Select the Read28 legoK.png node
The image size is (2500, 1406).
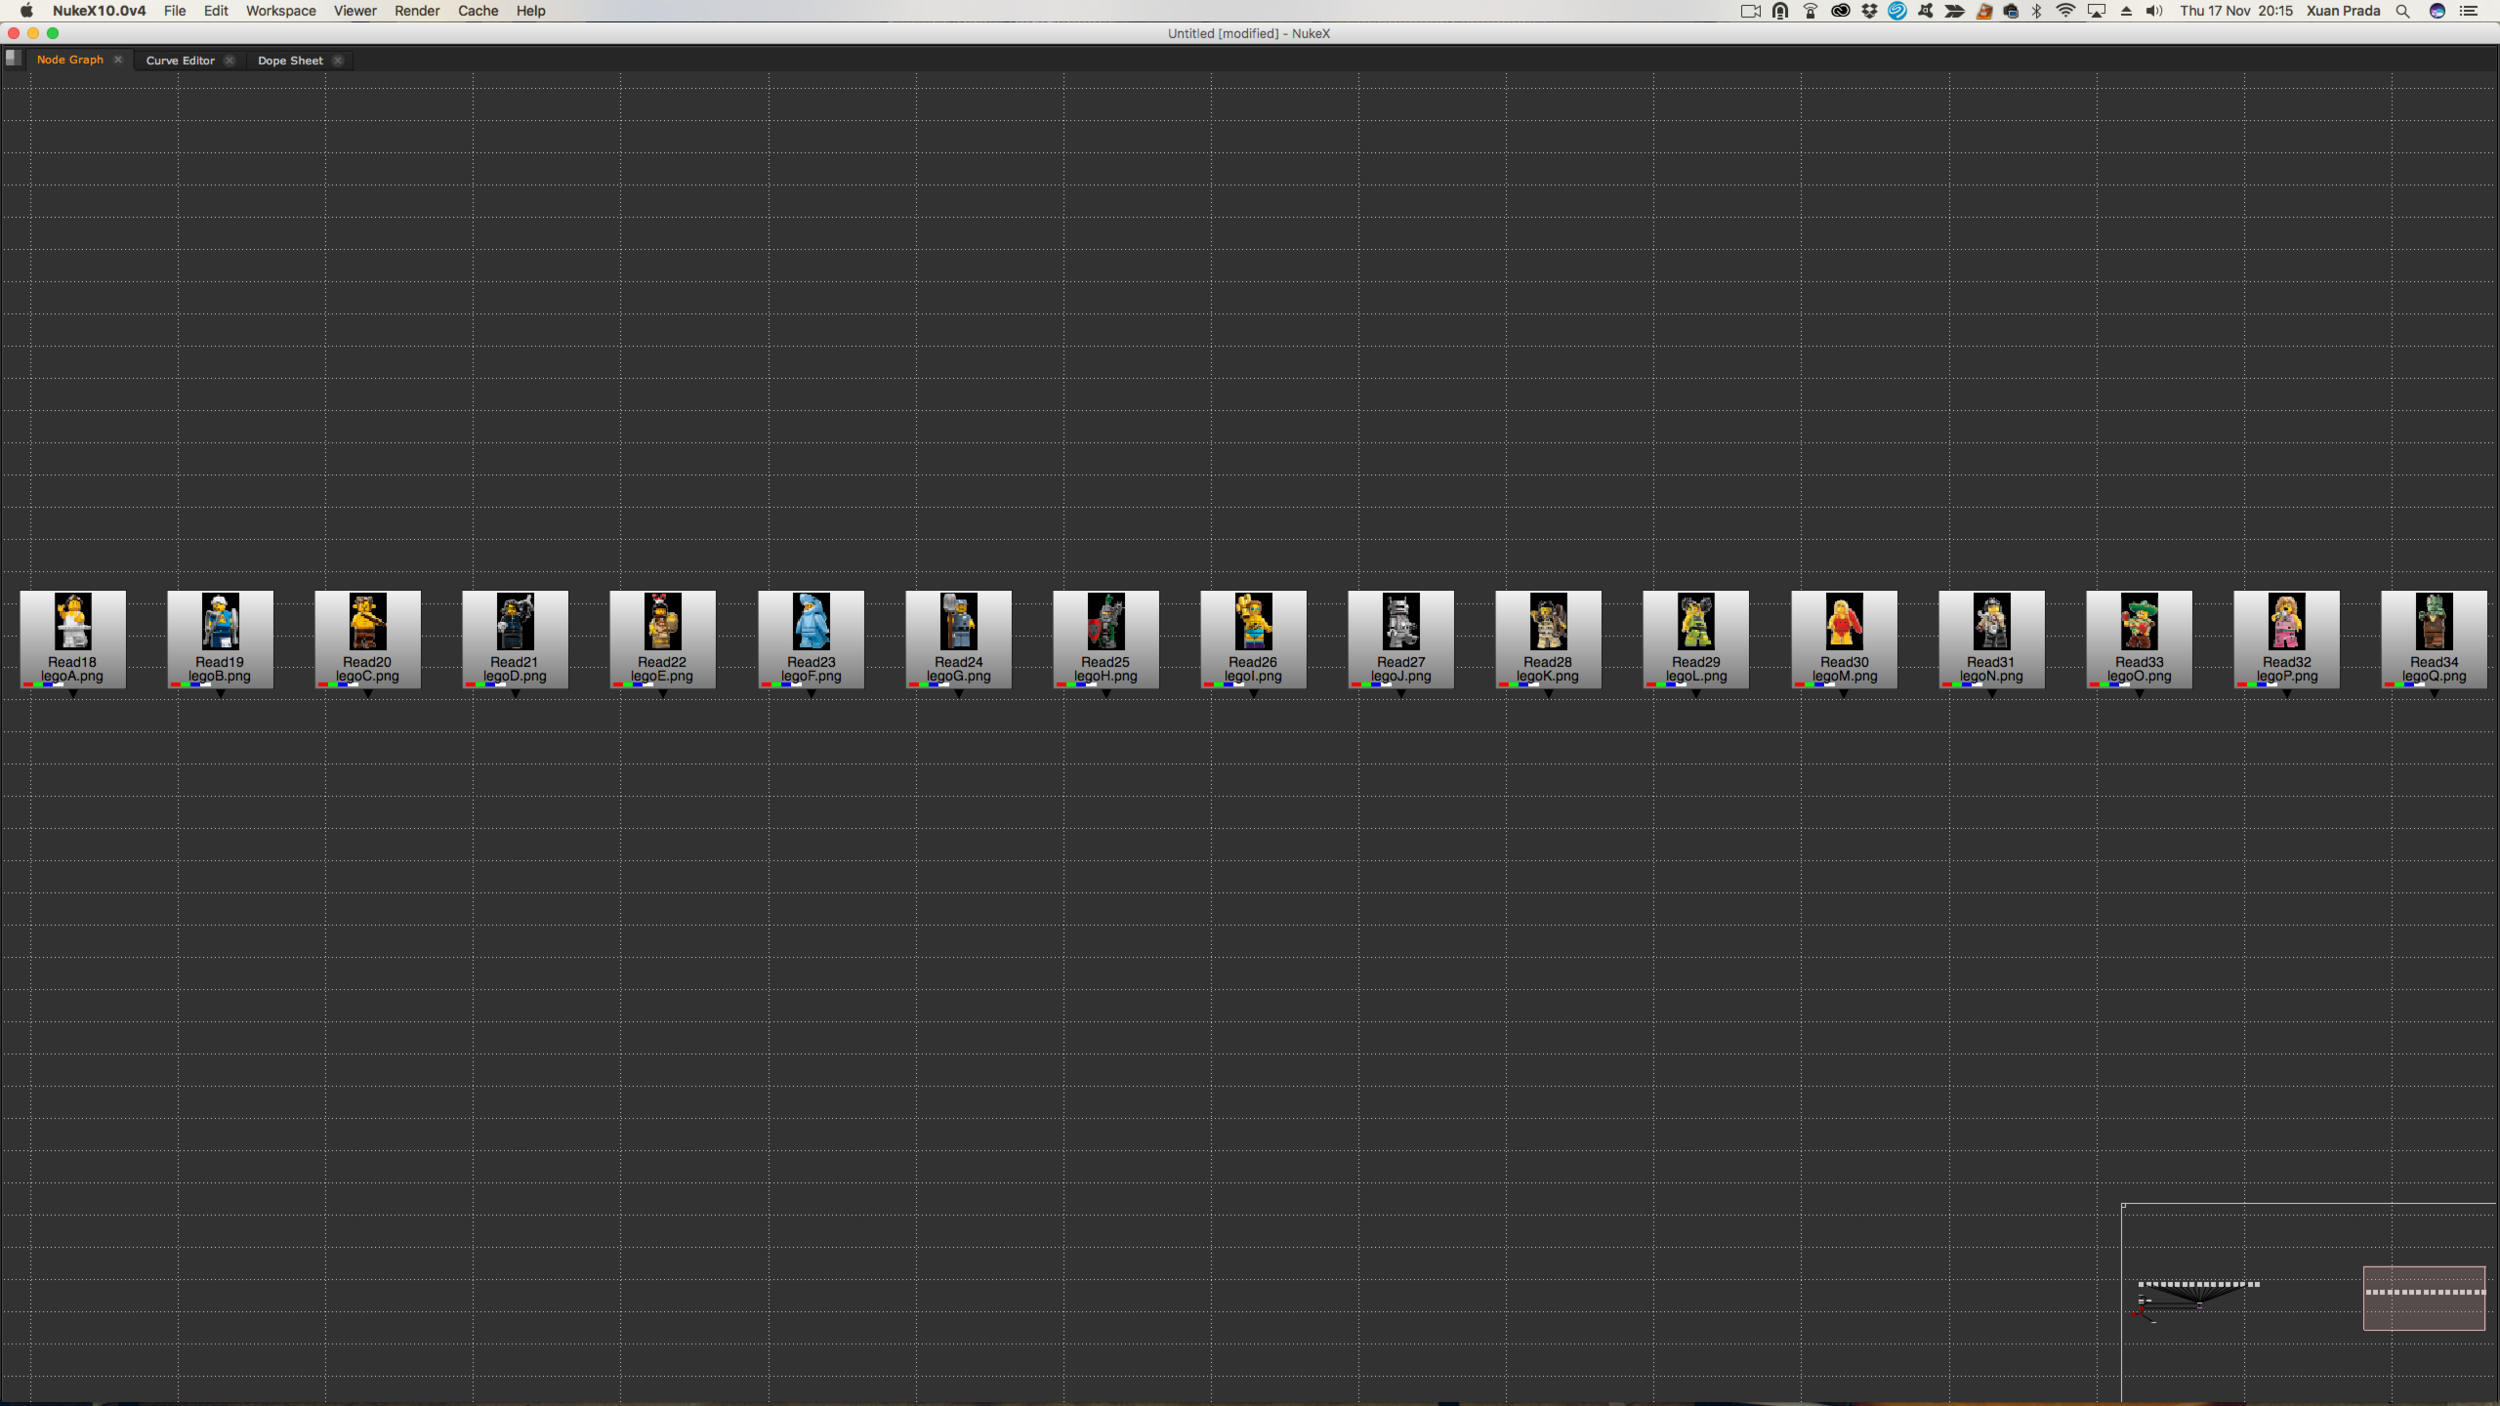click(x=1549, y=639)
